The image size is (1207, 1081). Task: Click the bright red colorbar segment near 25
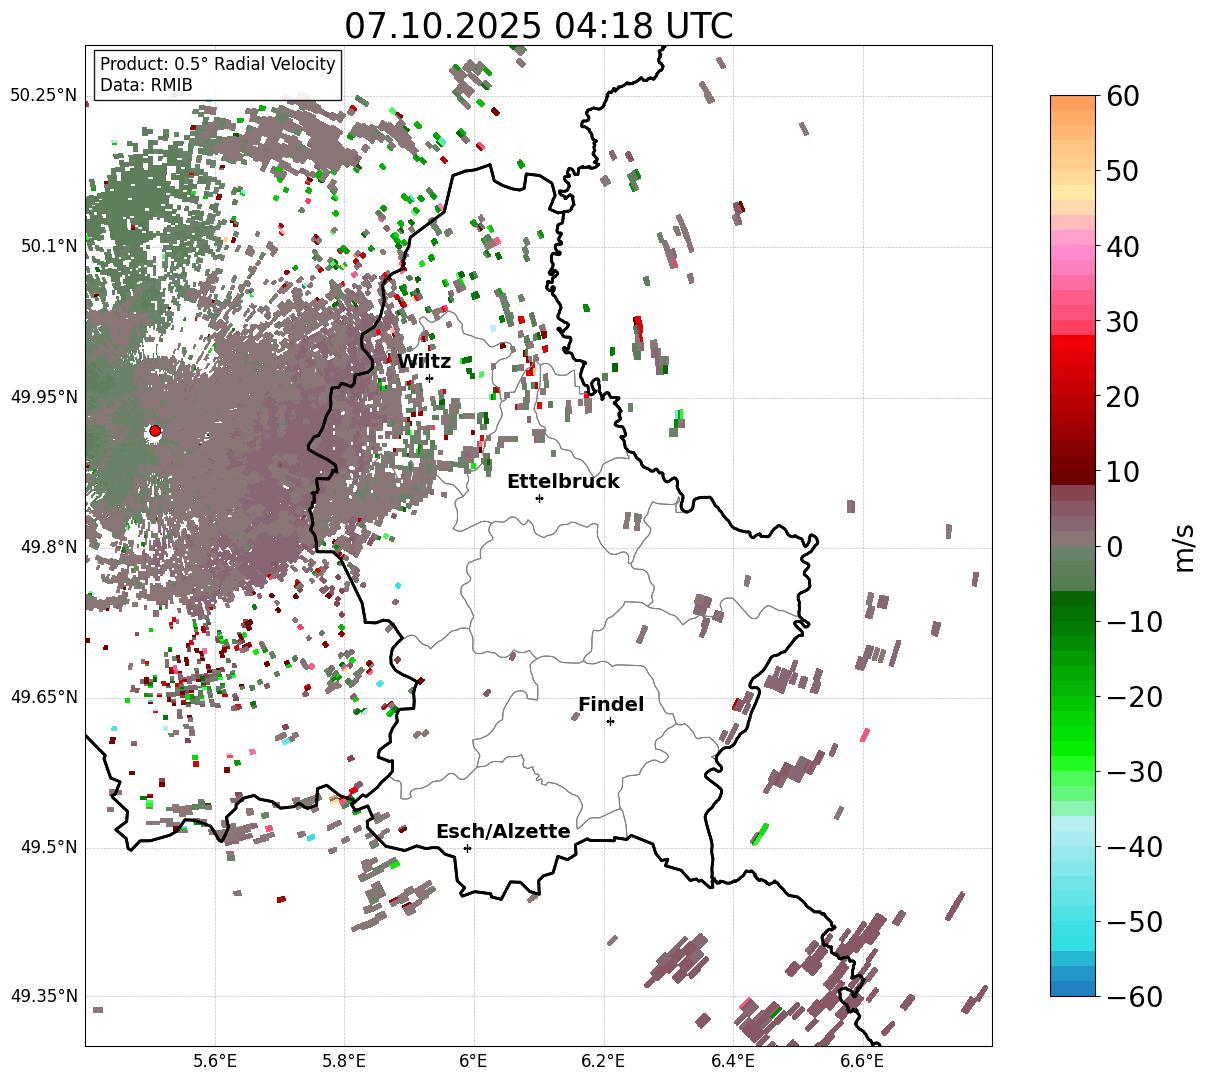(x=1073, y=357)
